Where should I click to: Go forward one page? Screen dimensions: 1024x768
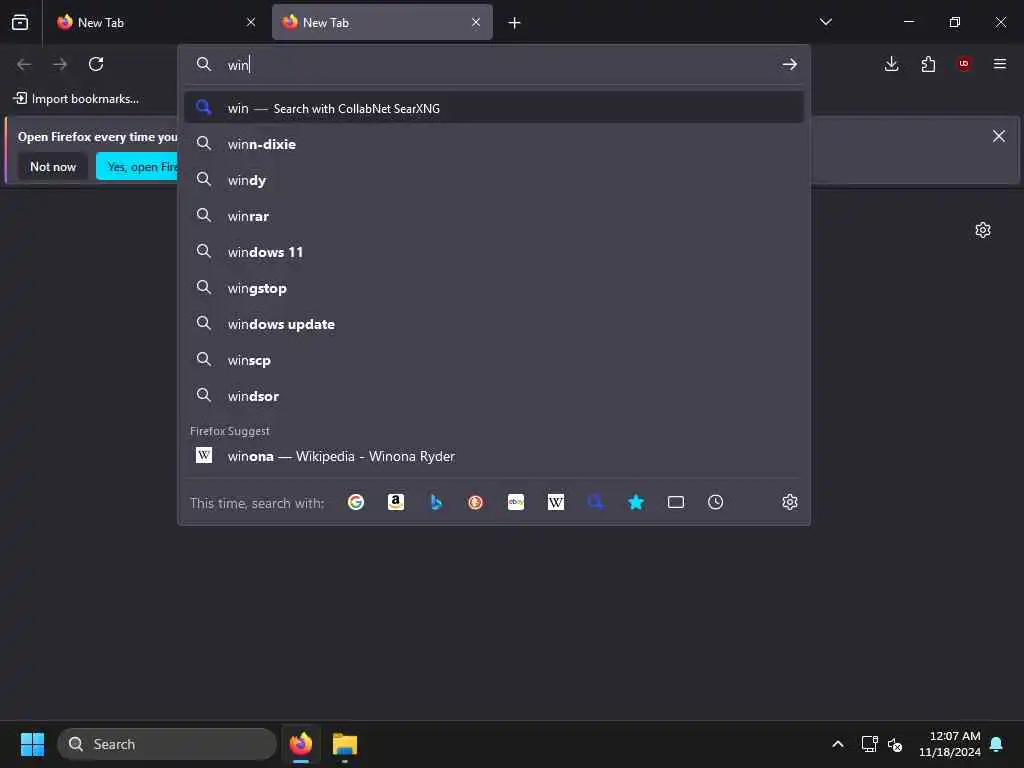(x=60, y=64)
